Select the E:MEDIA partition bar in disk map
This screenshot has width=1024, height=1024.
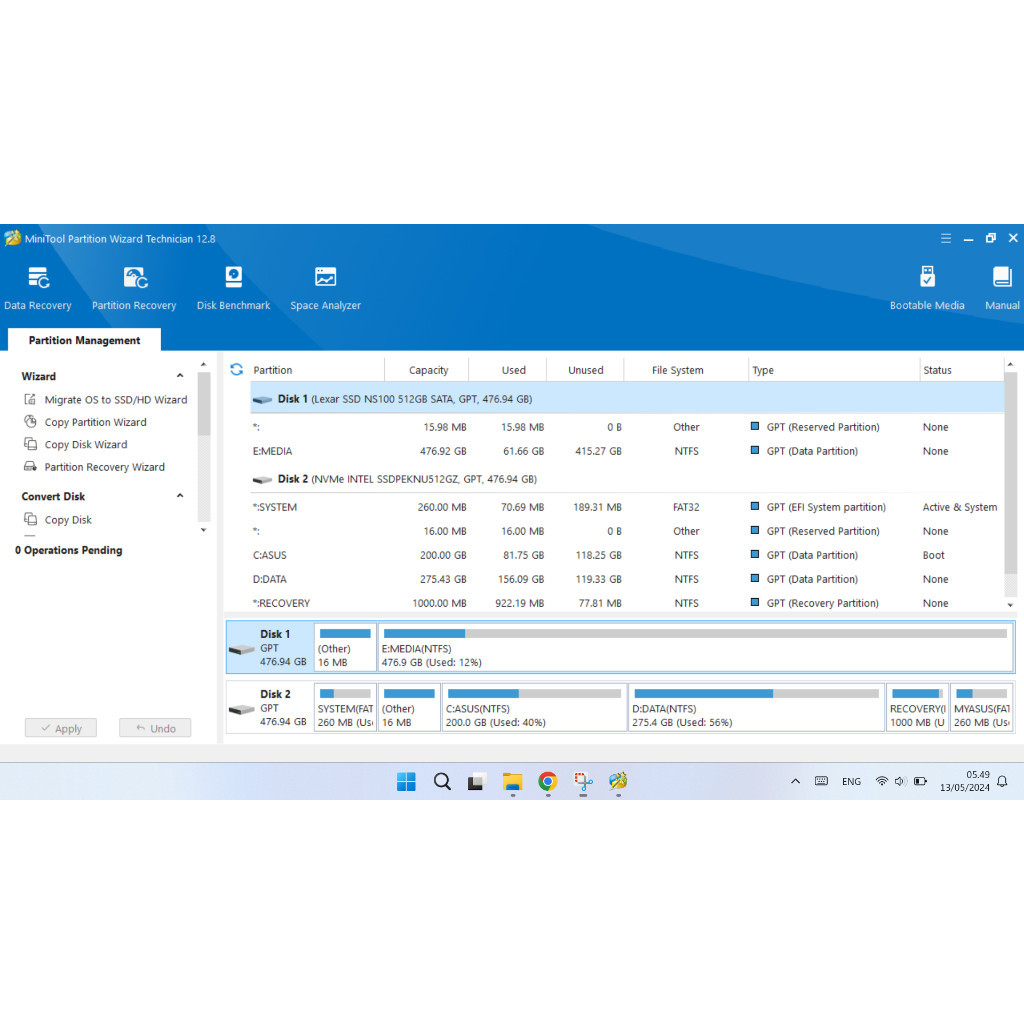[x=694, y=647]
